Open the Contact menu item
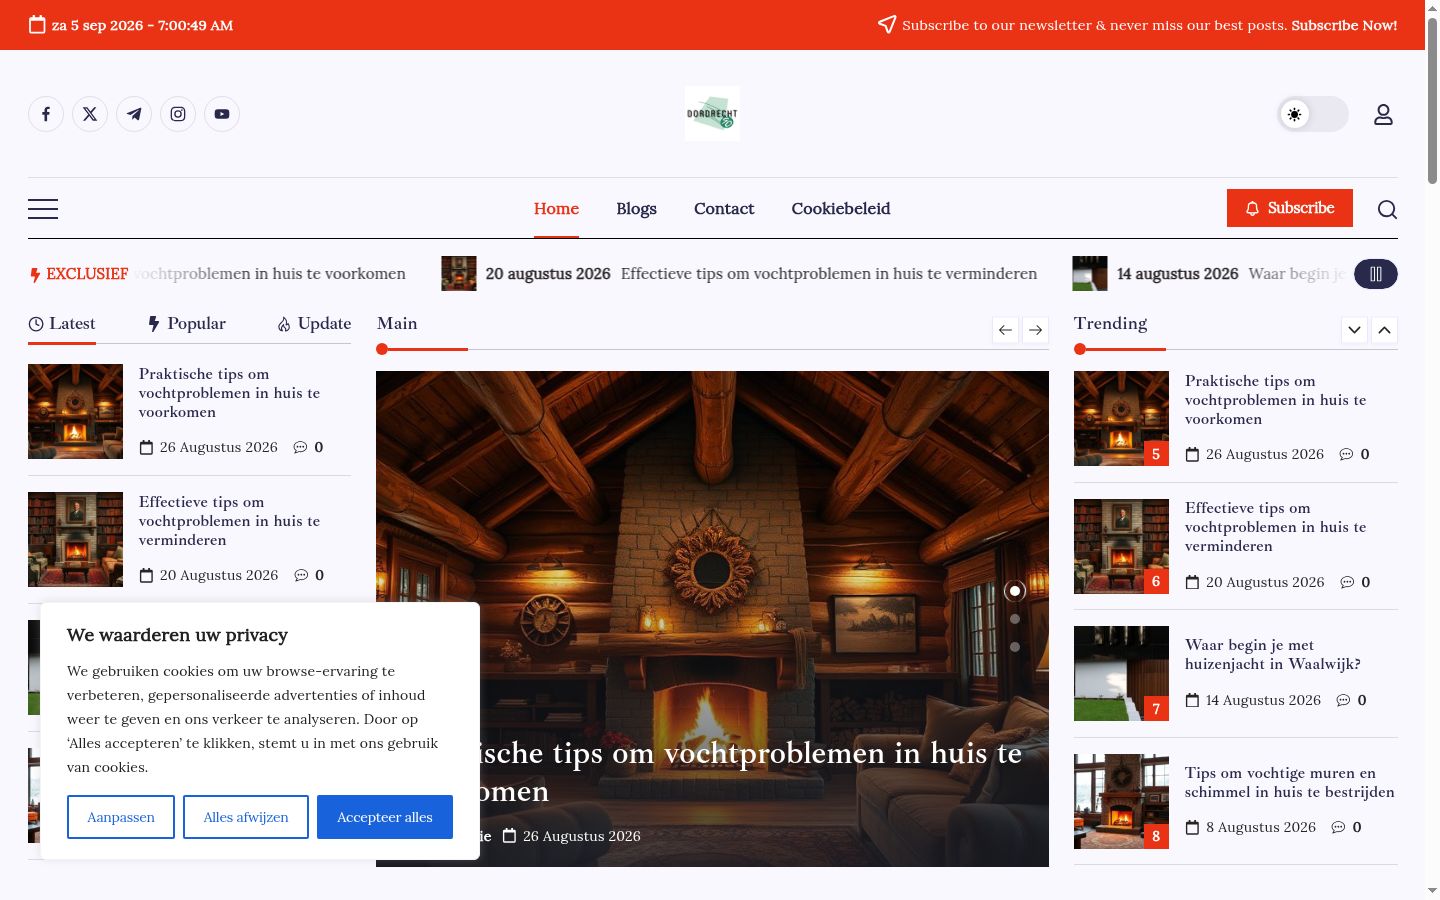 [x=724, y=209]
